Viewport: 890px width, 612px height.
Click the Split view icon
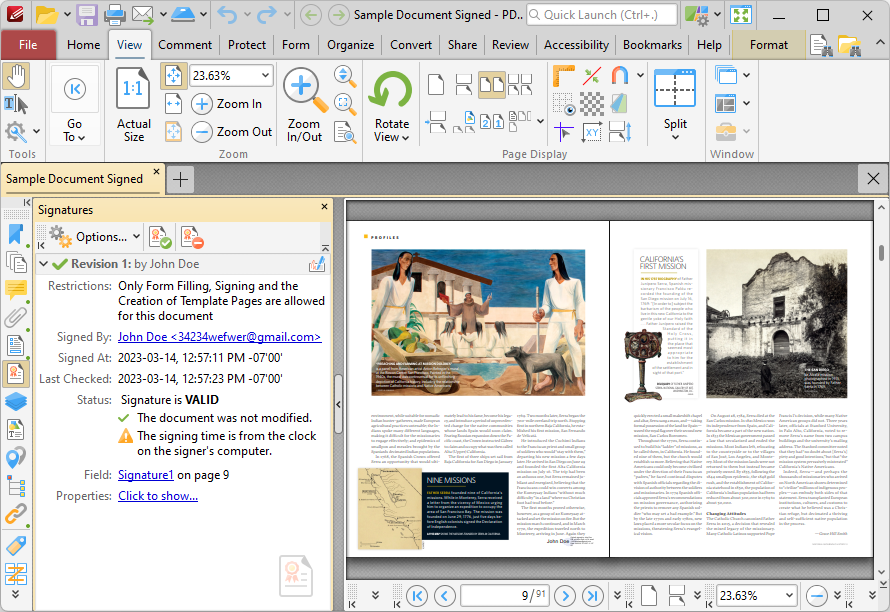674,89
